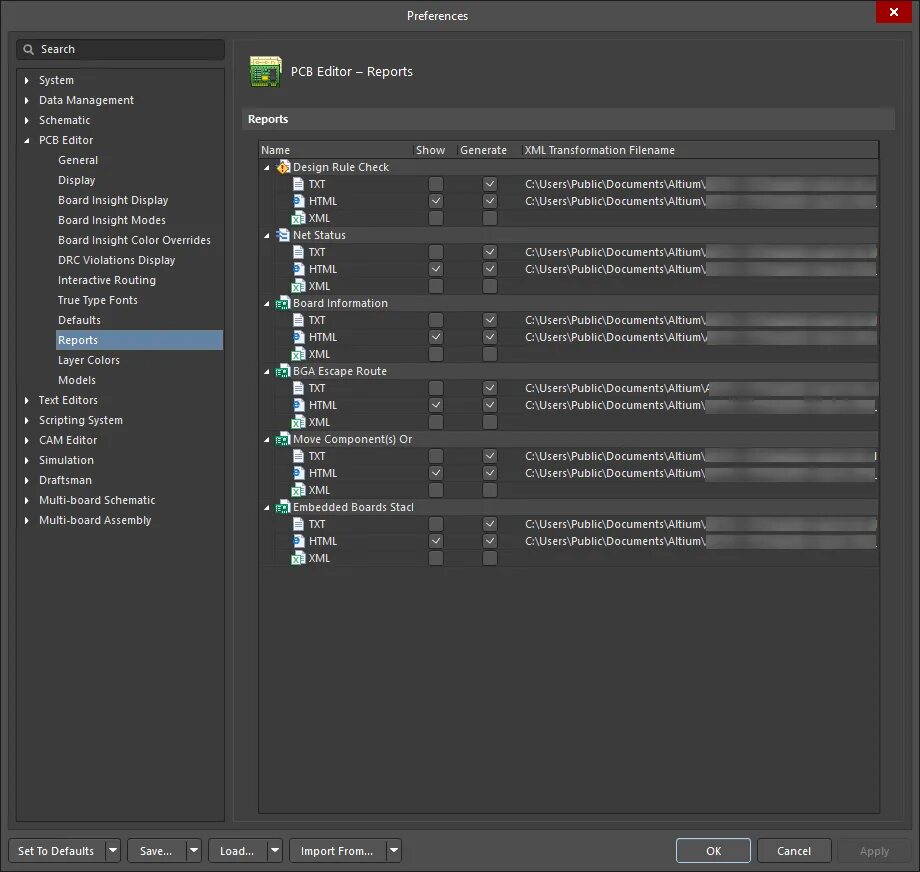Expand the Schematic category

coord(27,120)
